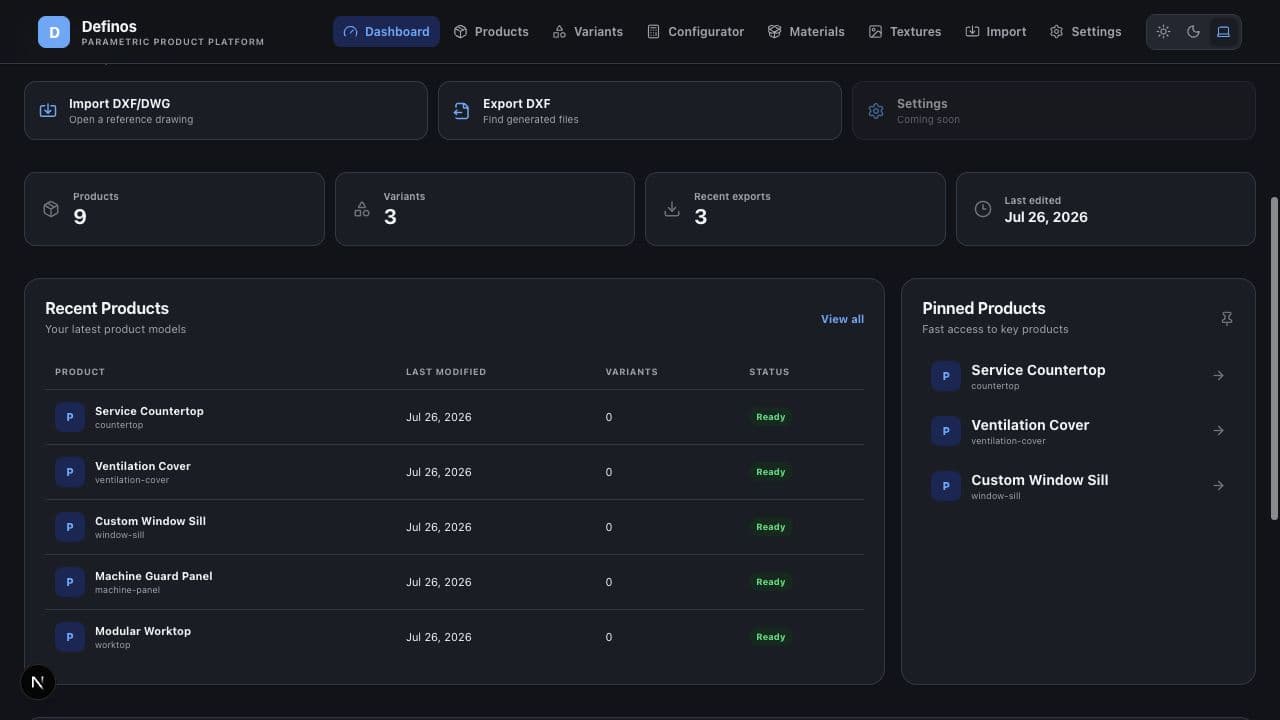The width and height of the screenshot is (1280, 720).
Task: Click Modular Worktop row P icon
Action: click(x=70, y=637)
